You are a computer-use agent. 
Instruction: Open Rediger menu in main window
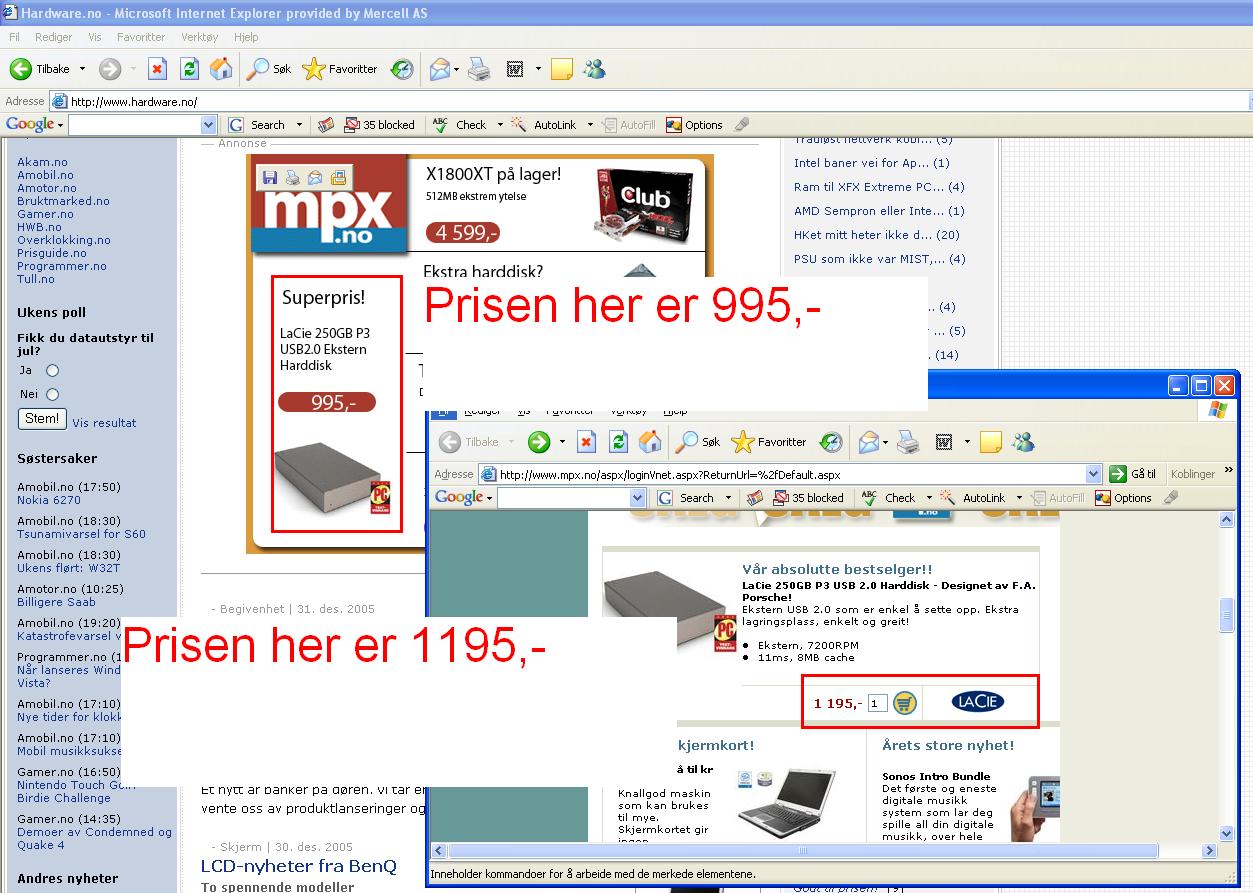[x=54, y=37]
